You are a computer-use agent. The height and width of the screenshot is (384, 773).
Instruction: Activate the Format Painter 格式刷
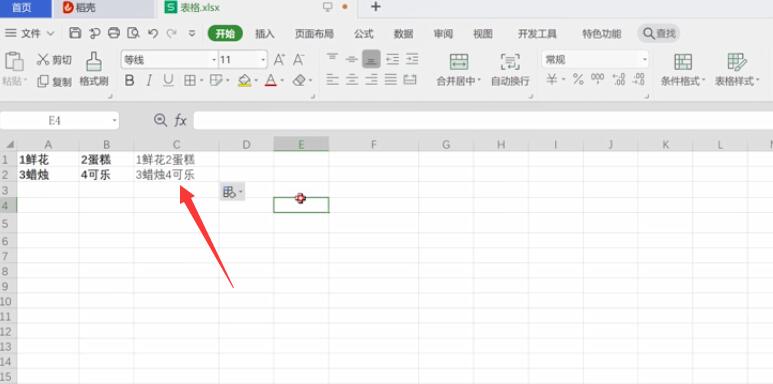(94, 69)
